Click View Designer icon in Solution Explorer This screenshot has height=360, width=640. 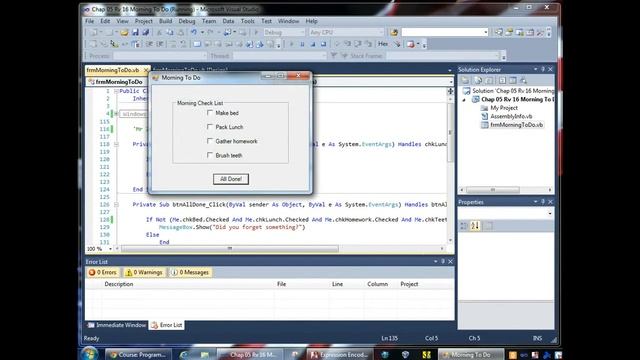coord(513,80)
